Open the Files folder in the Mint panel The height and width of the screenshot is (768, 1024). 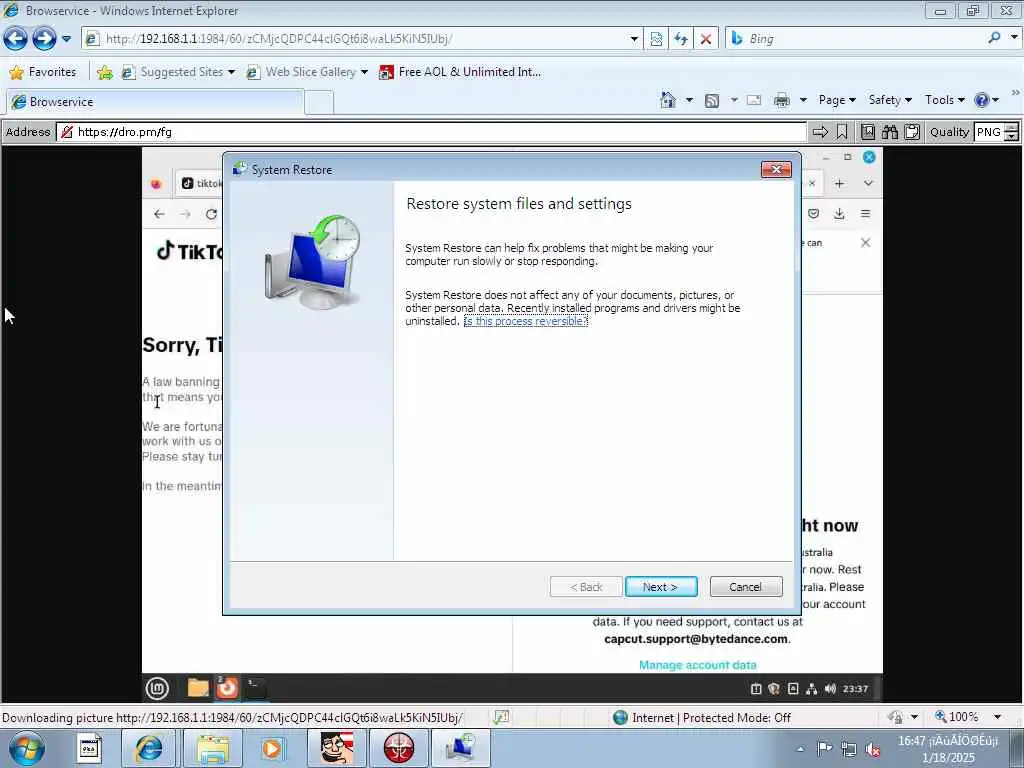198,688
